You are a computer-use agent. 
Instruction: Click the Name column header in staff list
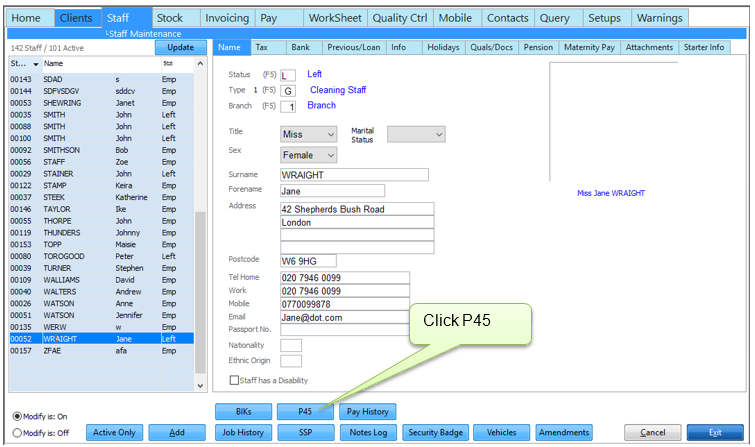pos(100,63)
